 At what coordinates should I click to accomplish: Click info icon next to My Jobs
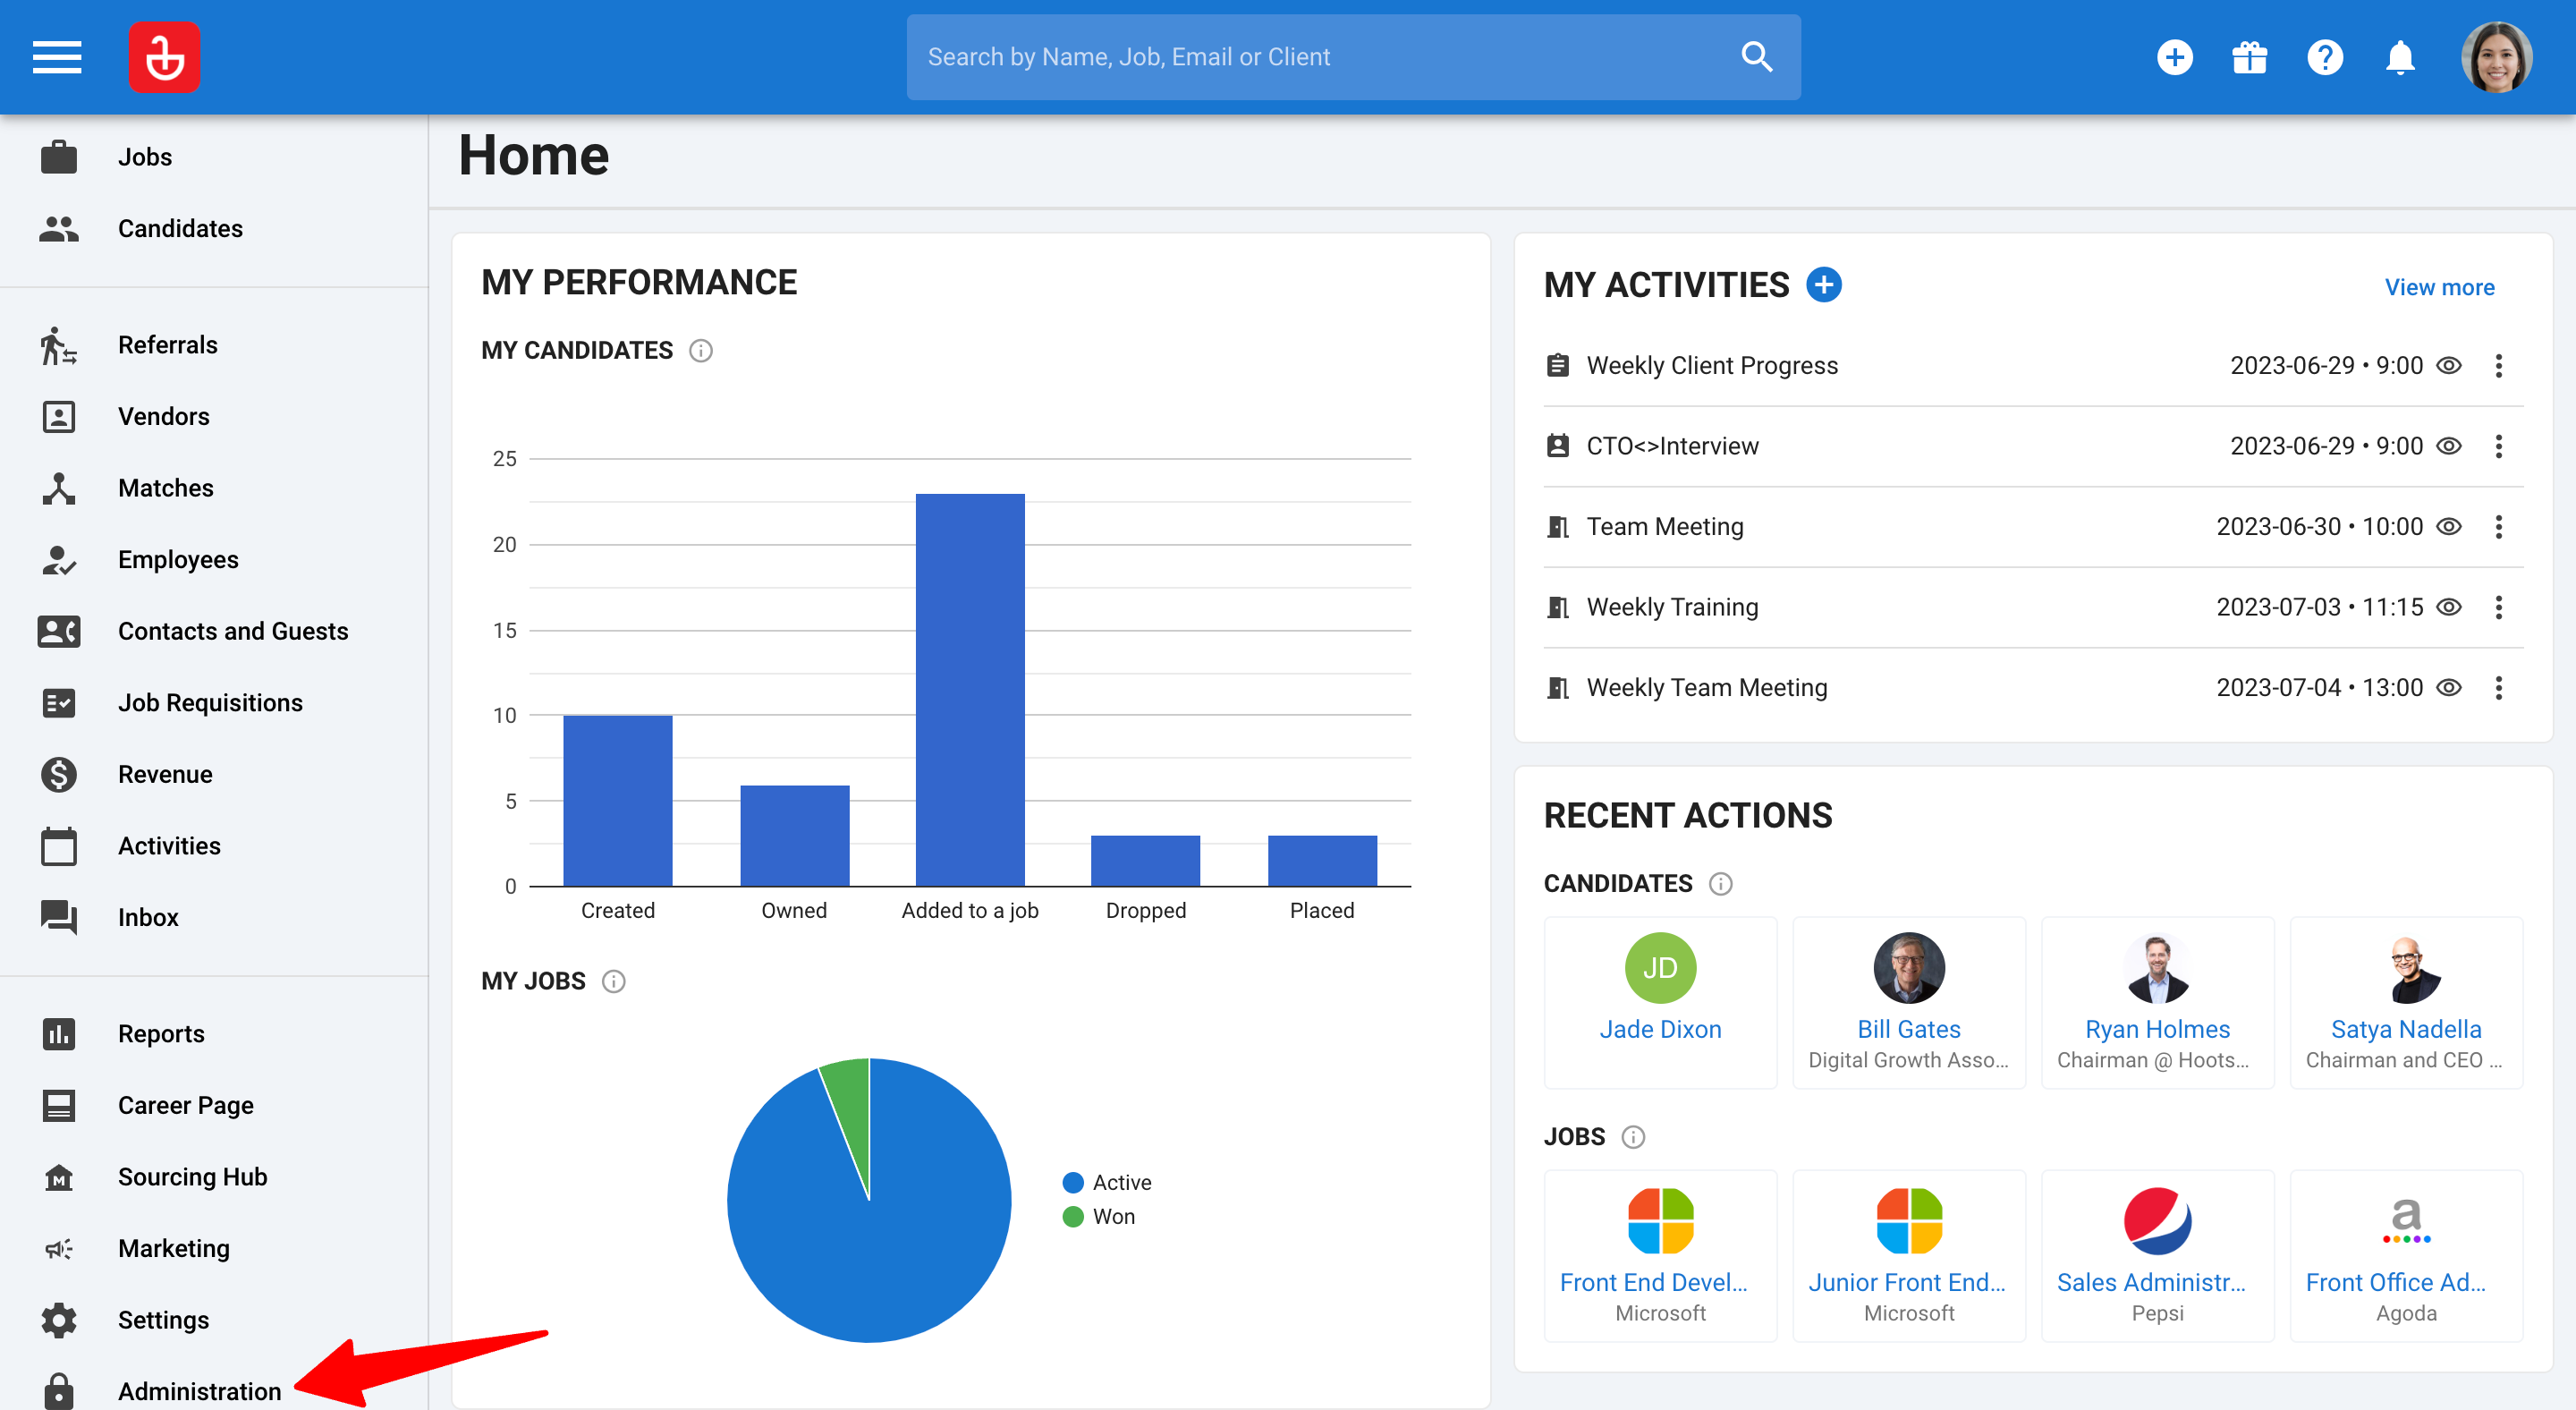(614, 982)
